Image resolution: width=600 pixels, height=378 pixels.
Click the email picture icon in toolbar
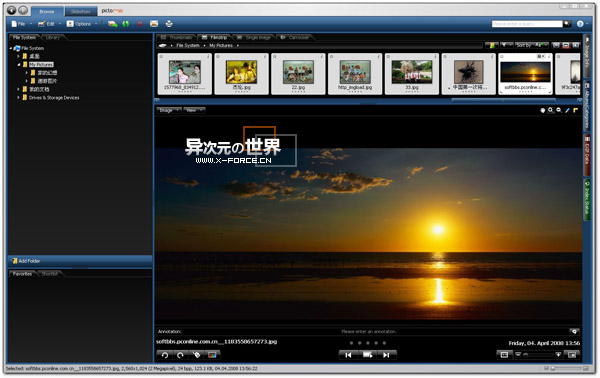coord(154,24)
